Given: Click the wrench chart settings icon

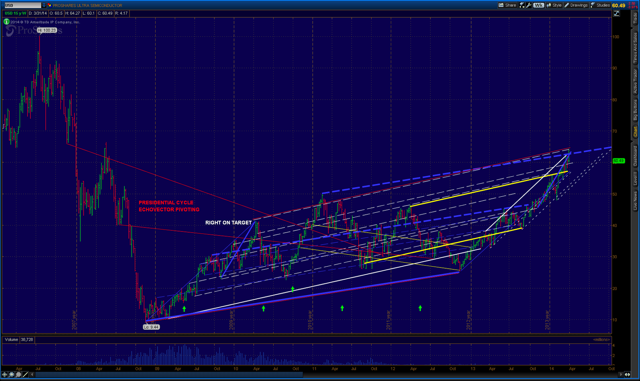Looking at the screenshot, I should 528,5.
